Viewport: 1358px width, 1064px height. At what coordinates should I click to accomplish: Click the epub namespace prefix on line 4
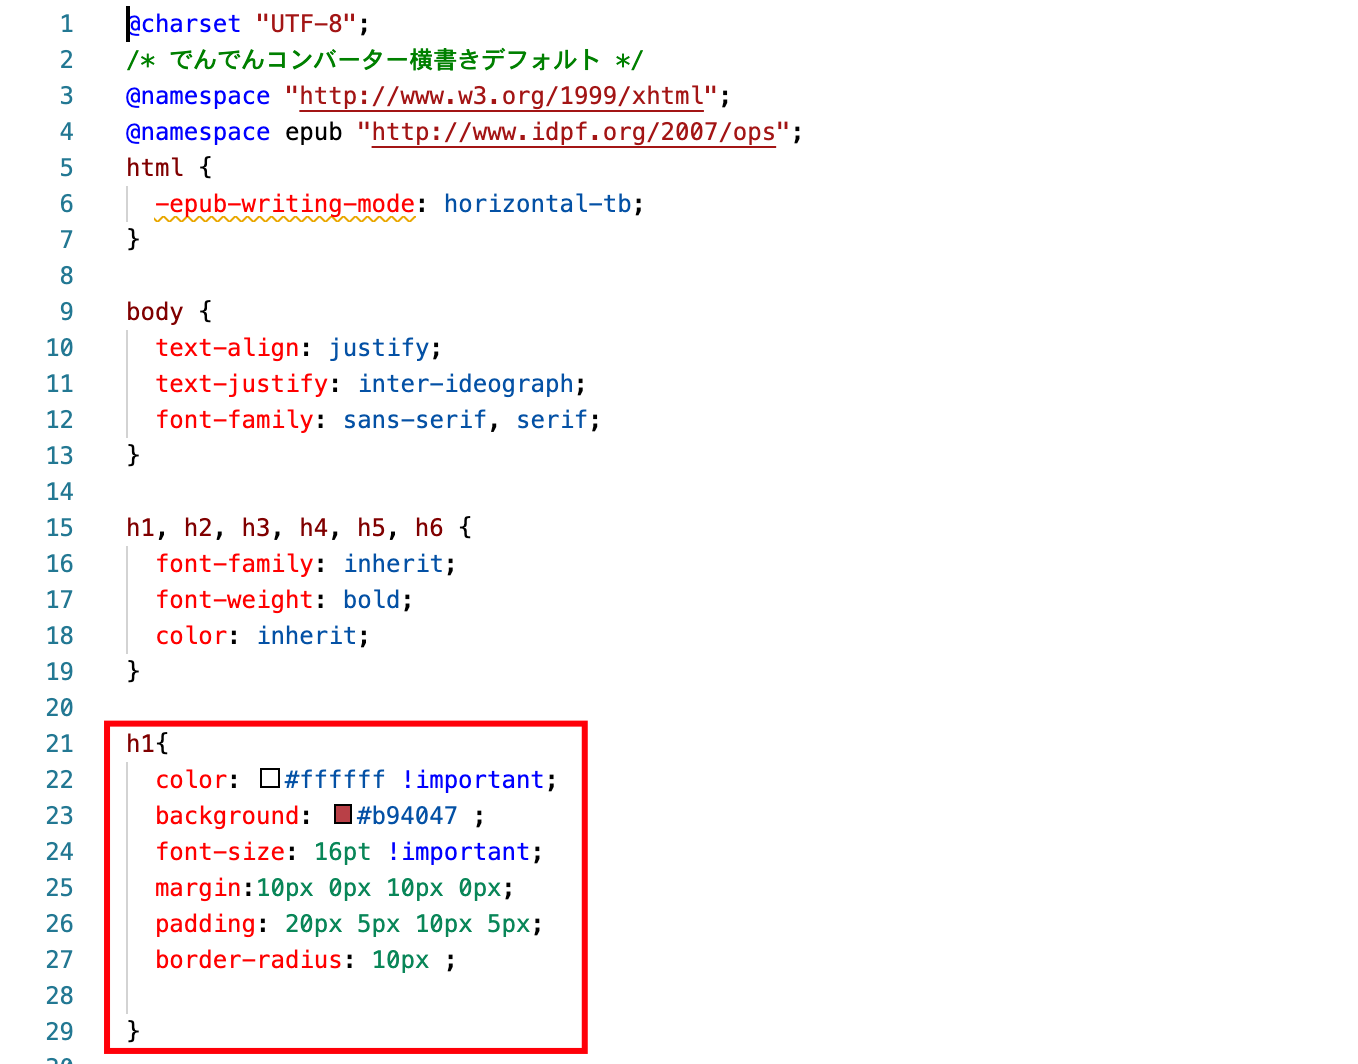click(314, 132)
